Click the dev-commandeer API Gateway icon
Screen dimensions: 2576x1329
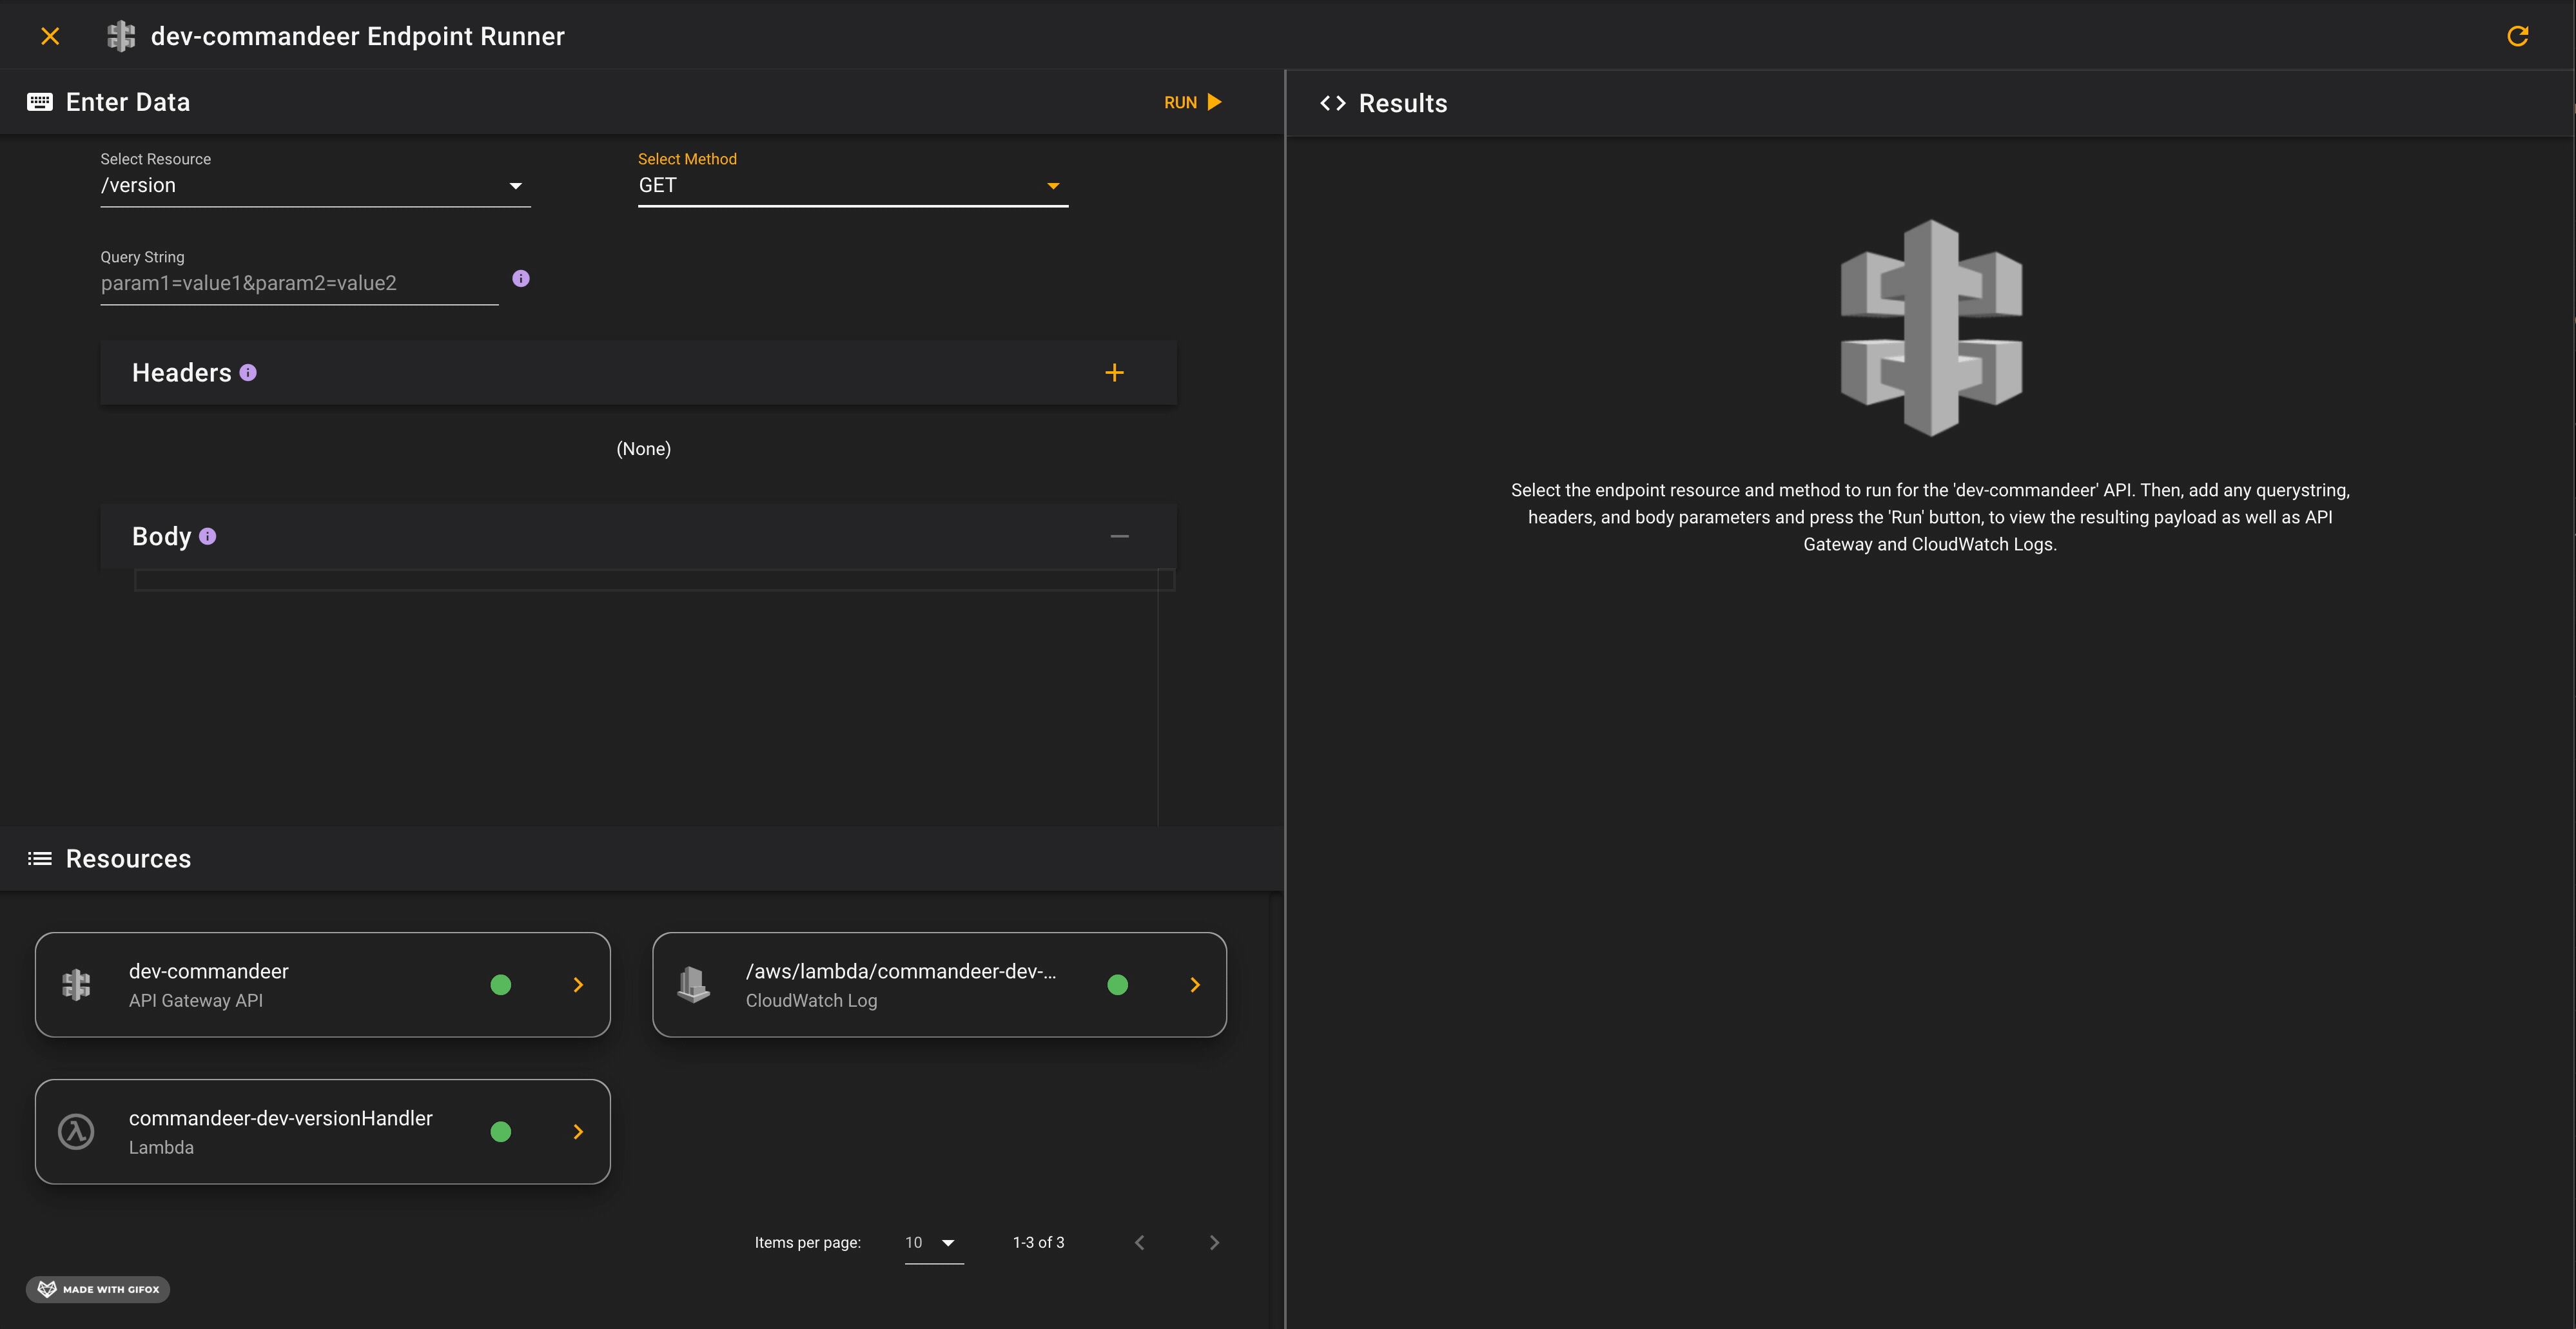76,985
